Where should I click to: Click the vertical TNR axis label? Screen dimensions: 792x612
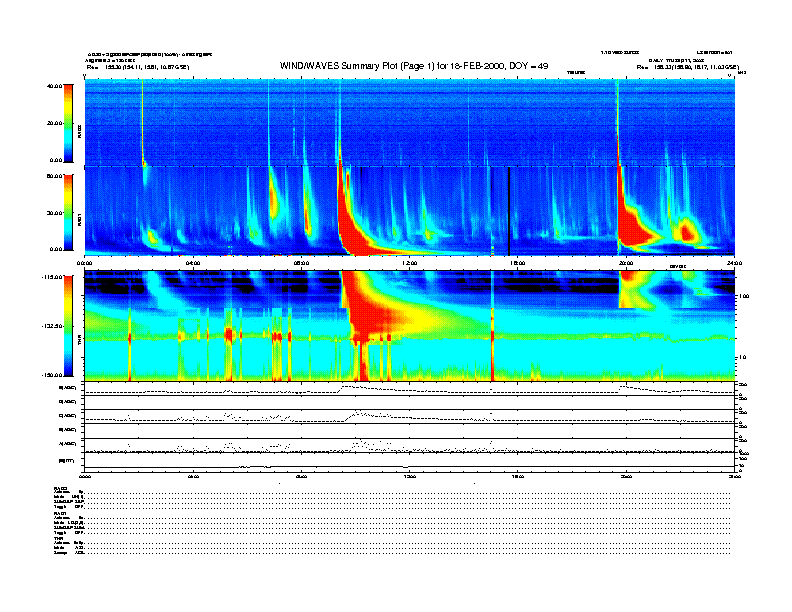point(79,341)
